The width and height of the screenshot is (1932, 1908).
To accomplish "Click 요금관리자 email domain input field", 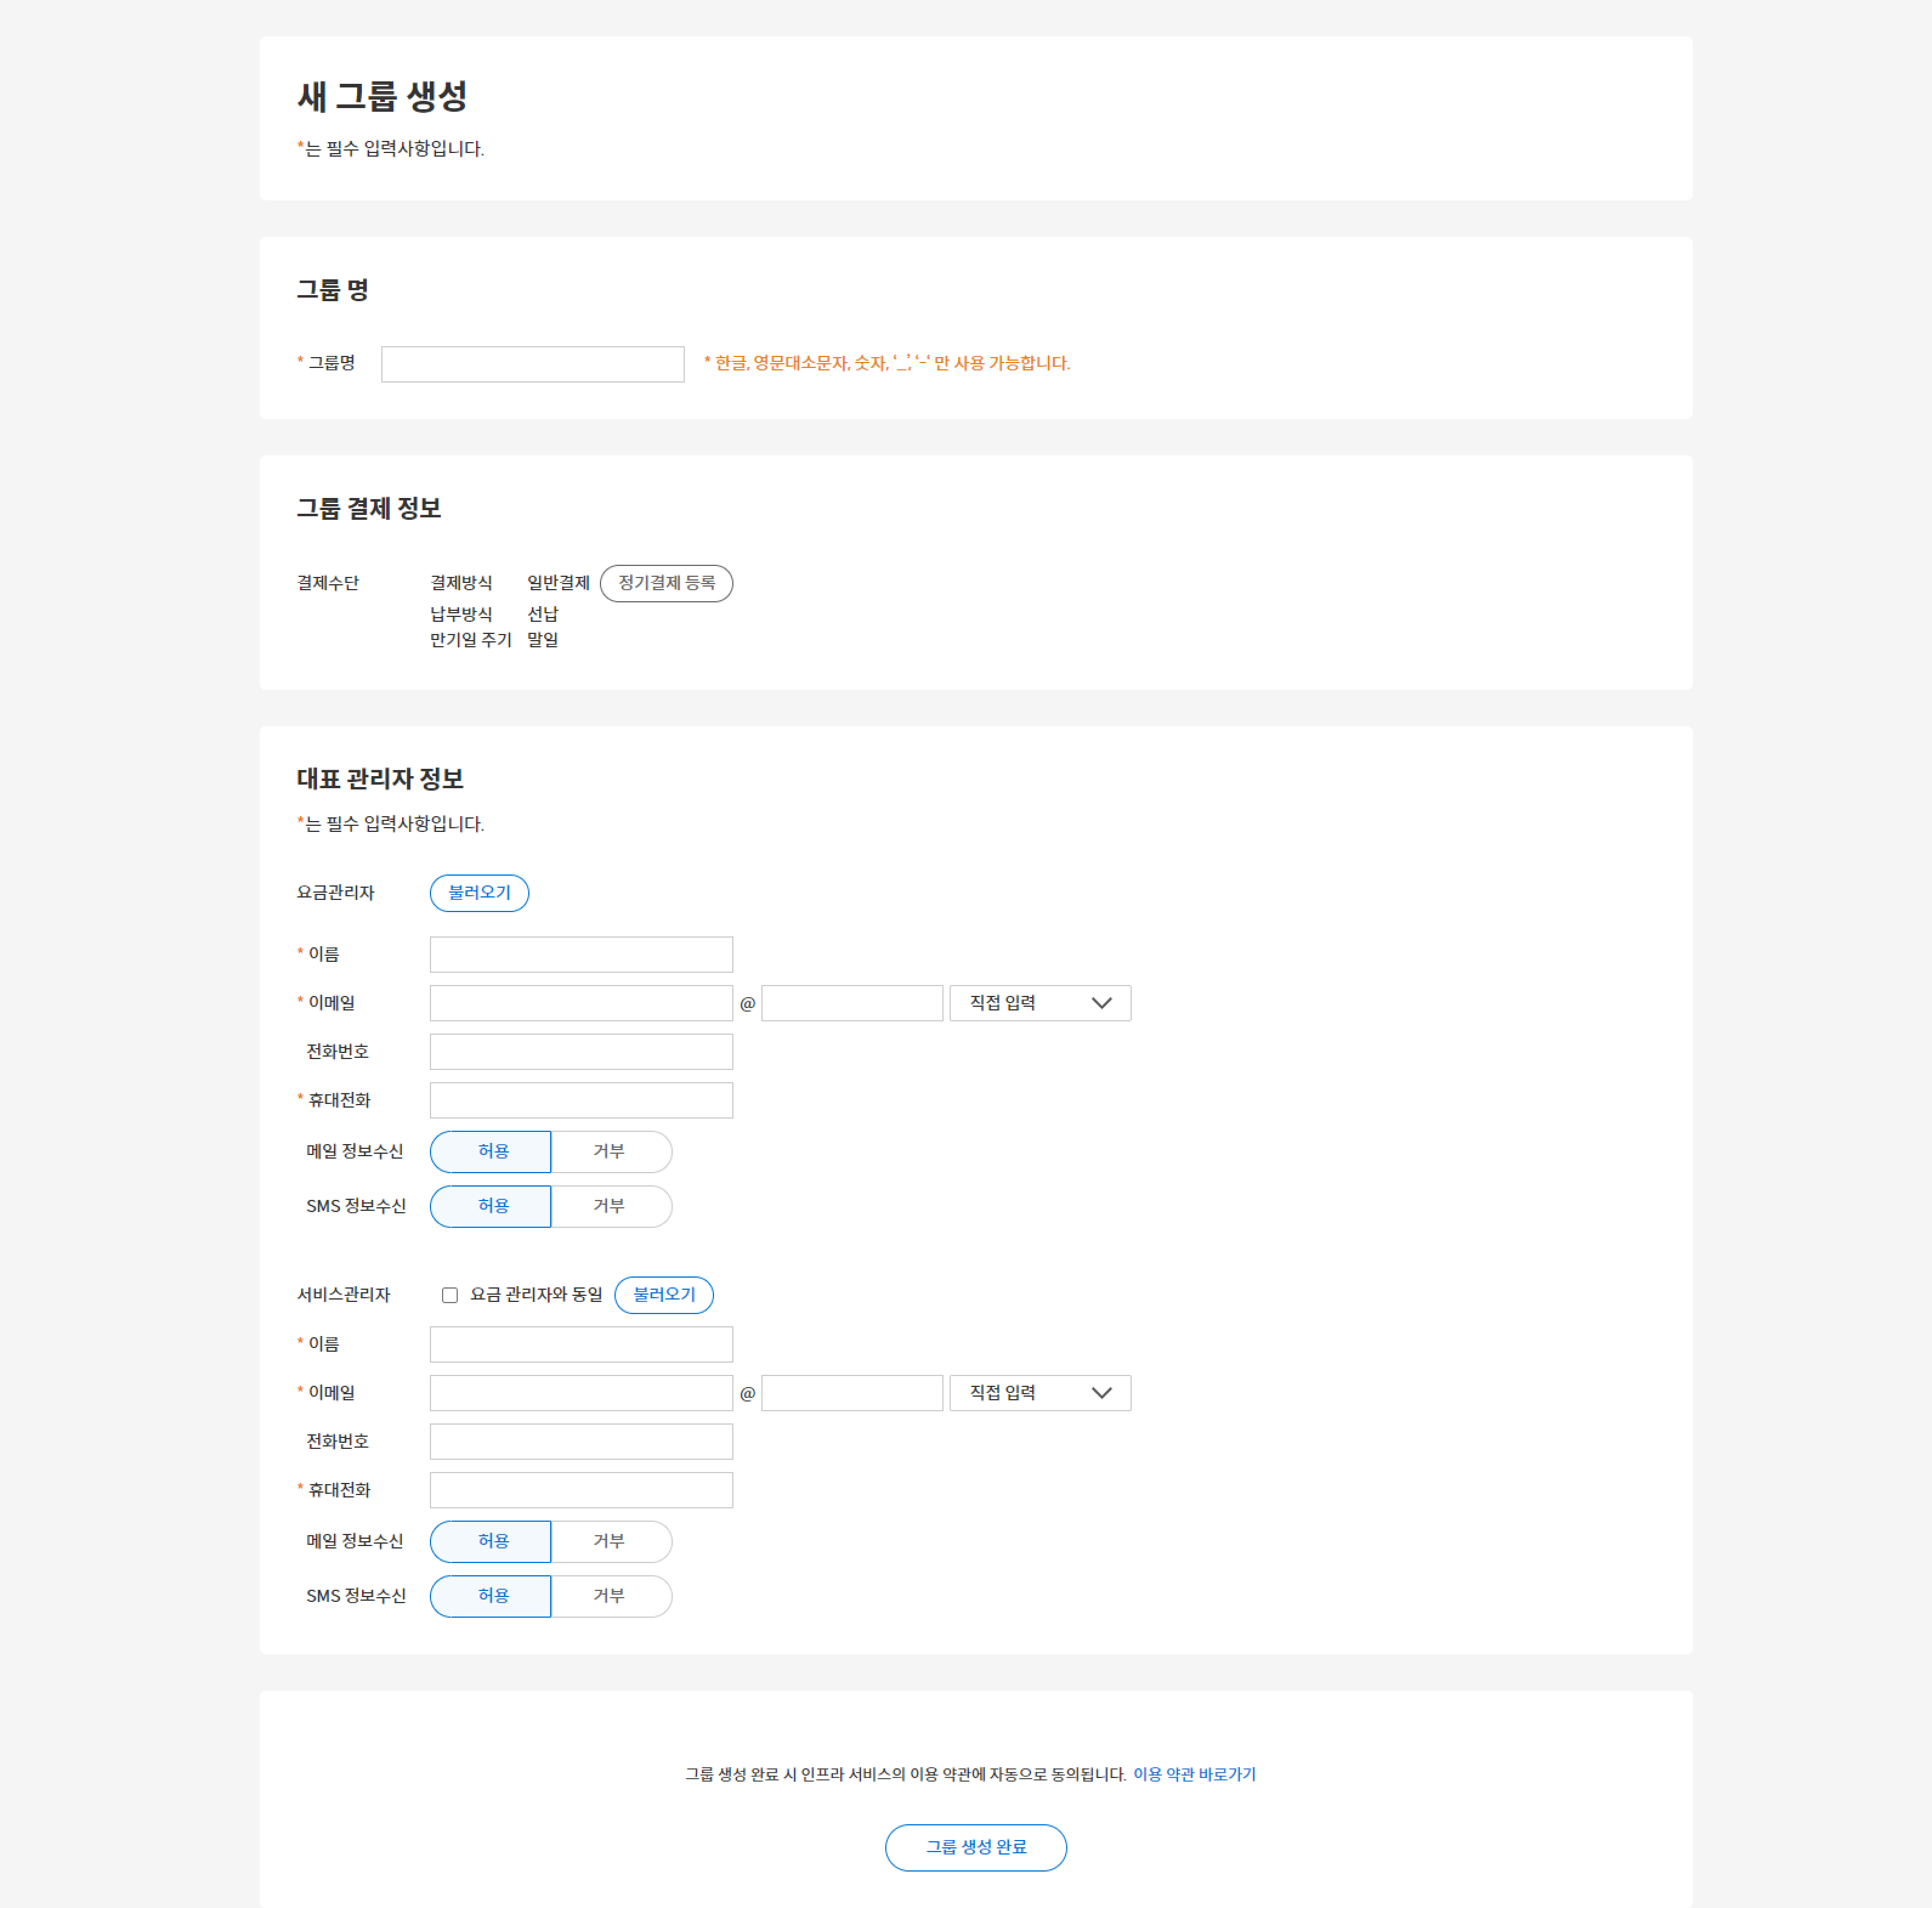I will (x=852, y=1003).
